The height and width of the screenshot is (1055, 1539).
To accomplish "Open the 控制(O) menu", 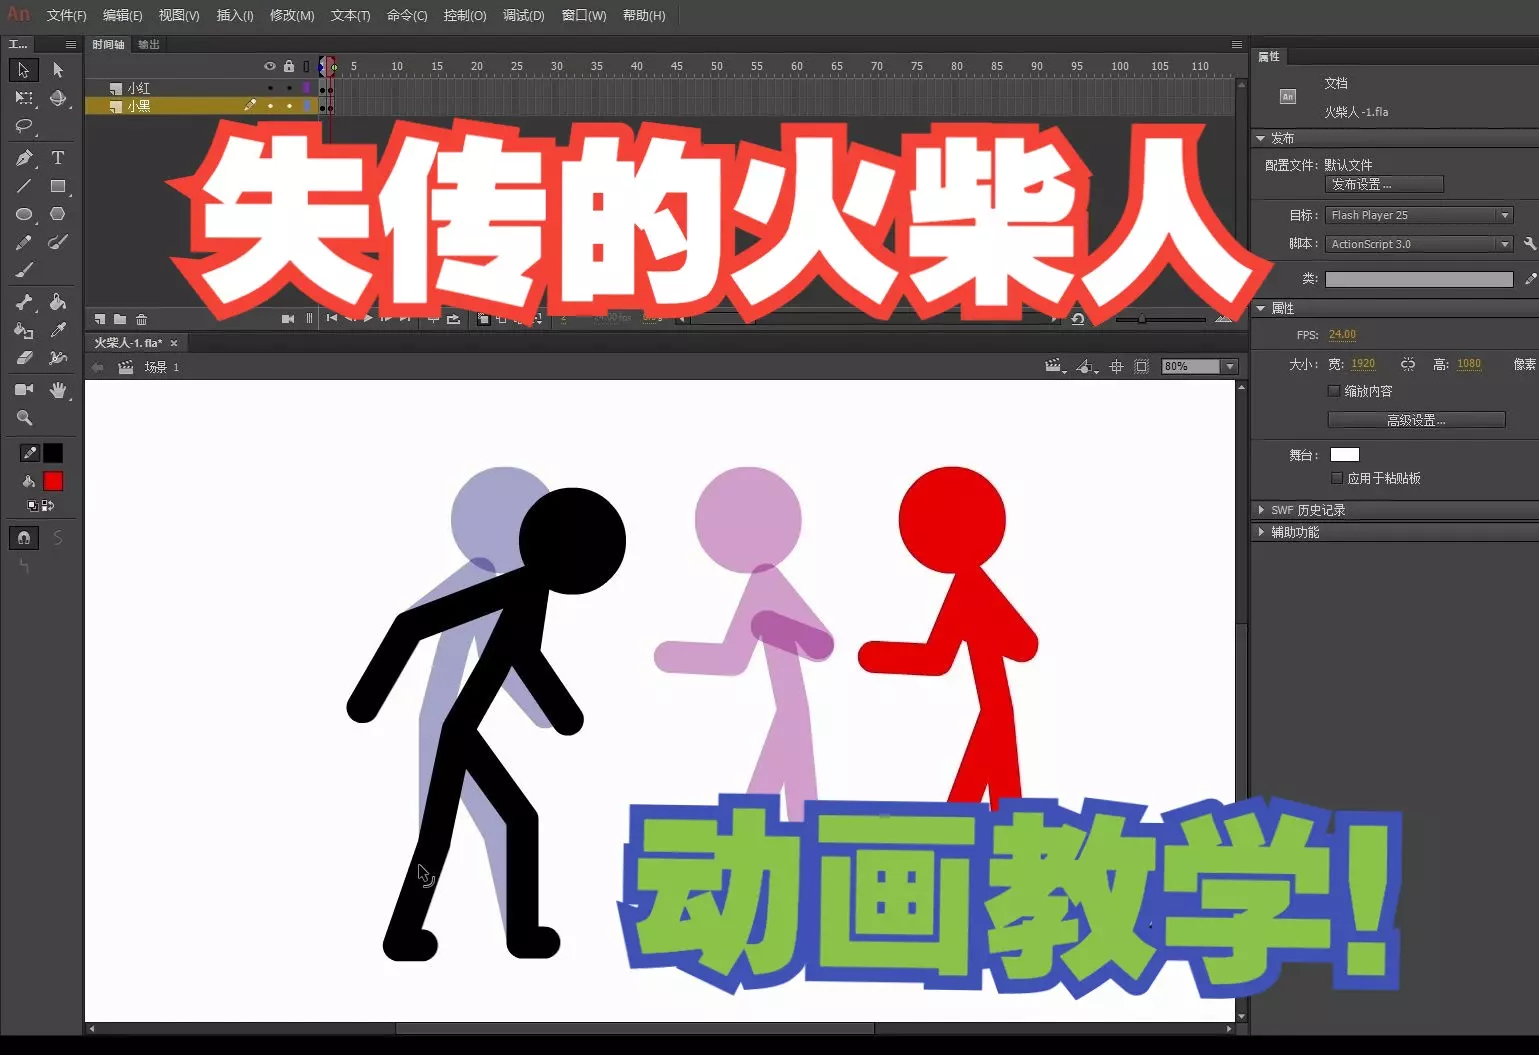I will click(x=465, y=16).
